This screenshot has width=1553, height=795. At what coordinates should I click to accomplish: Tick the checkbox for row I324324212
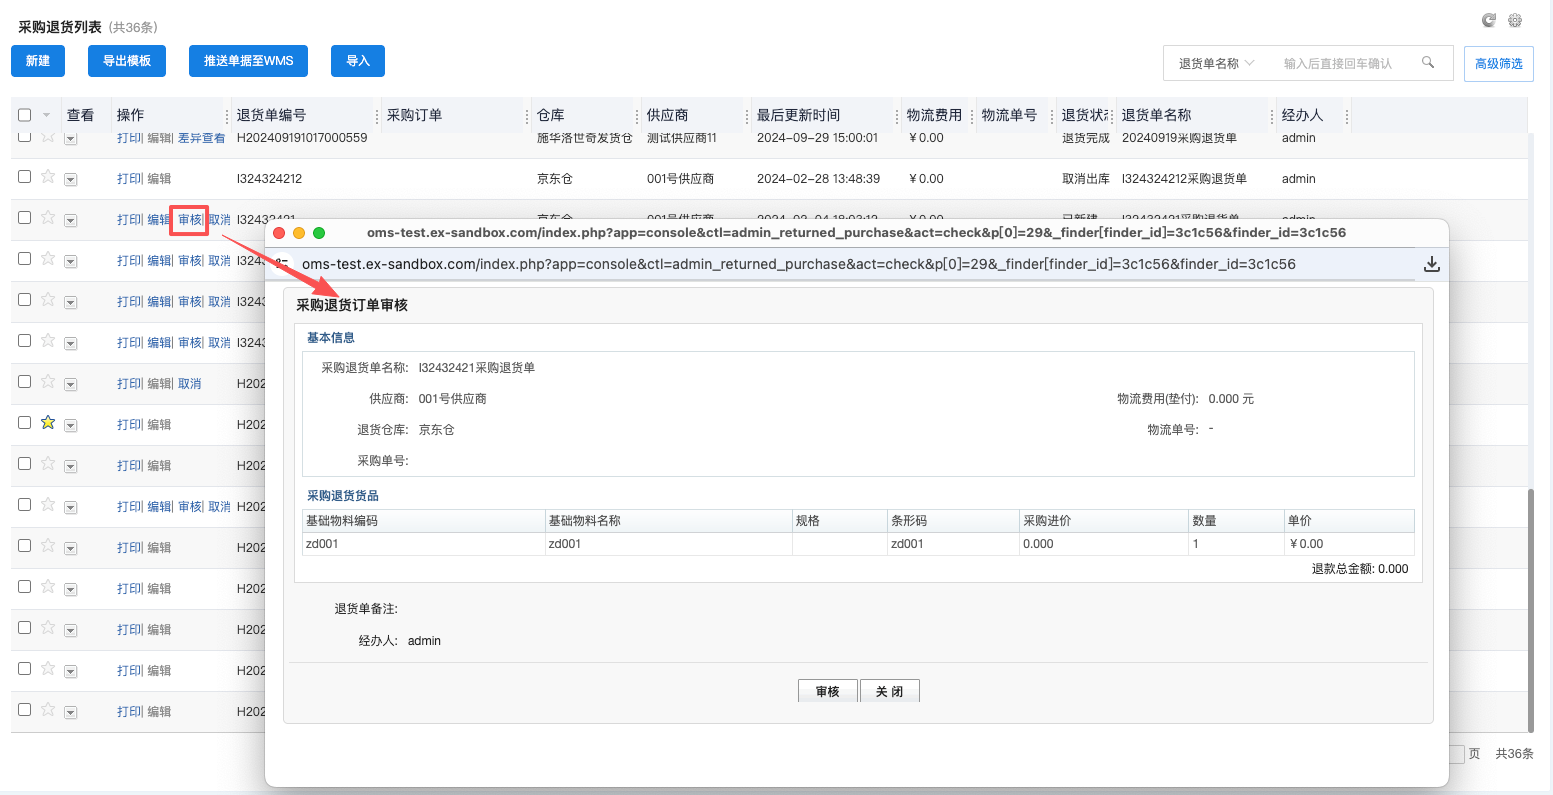pos(25,177)
